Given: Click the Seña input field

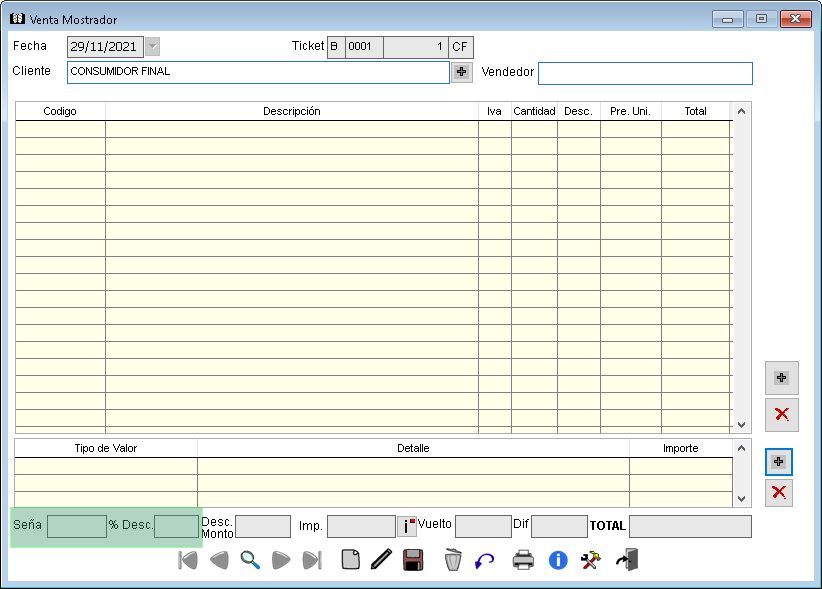Looking at the screenshot, I should 77,526.
